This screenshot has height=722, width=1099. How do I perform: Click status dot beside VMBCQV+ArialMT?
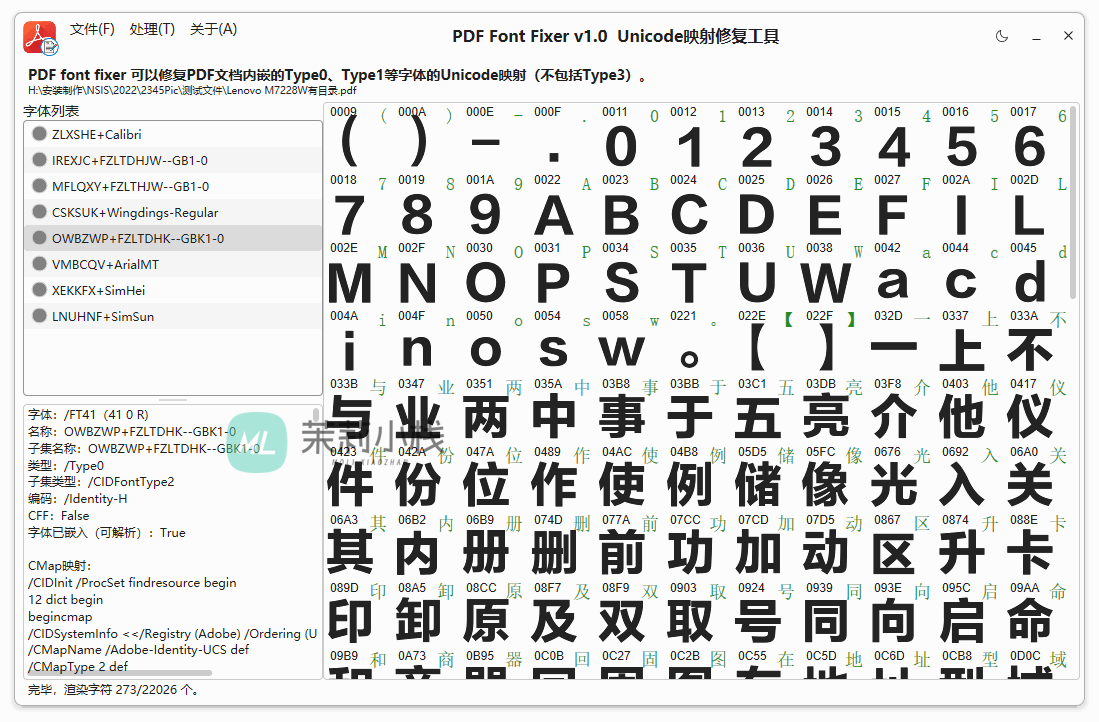coord(39,264)
